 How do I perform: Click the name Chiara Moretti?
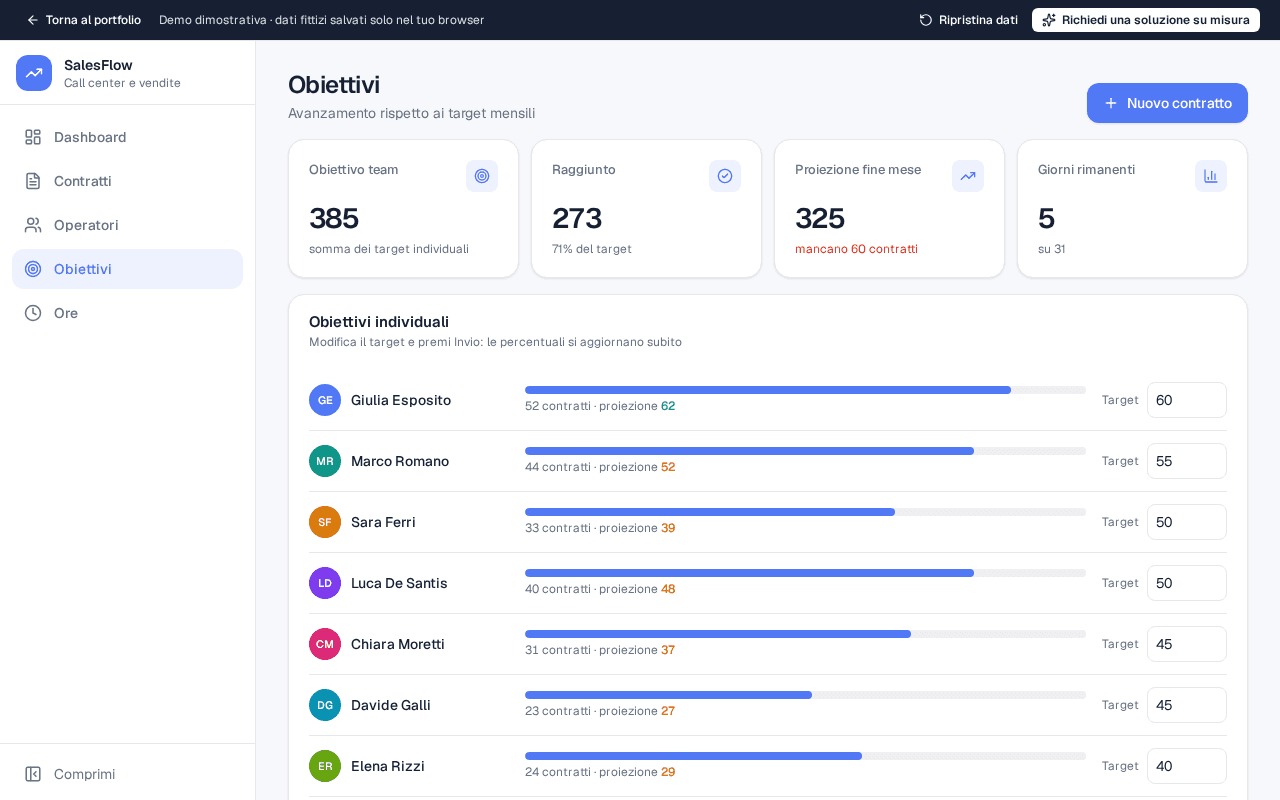pyautogui.click(x=398, y=644)
